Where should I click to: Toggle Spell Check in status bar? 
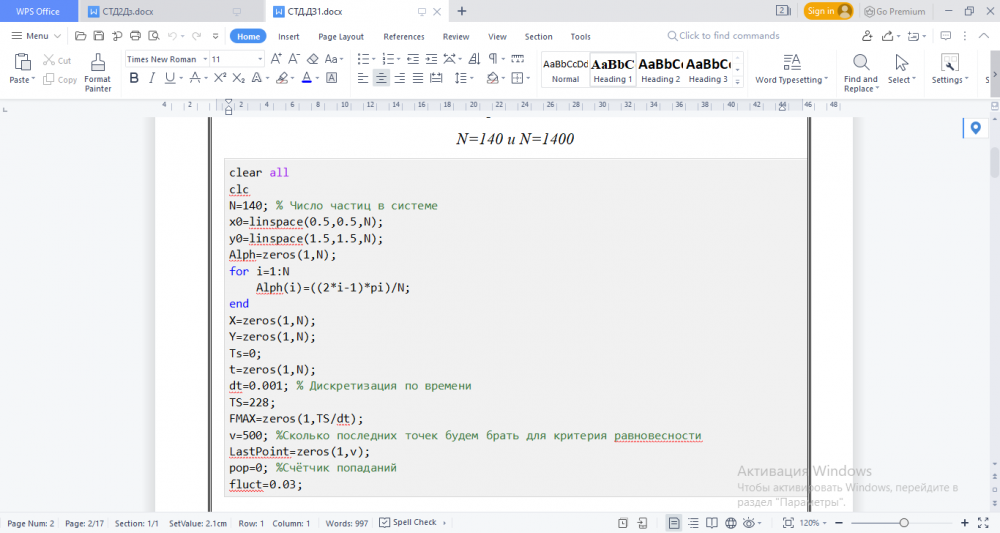pyautogui.click(x=408, y=522)
